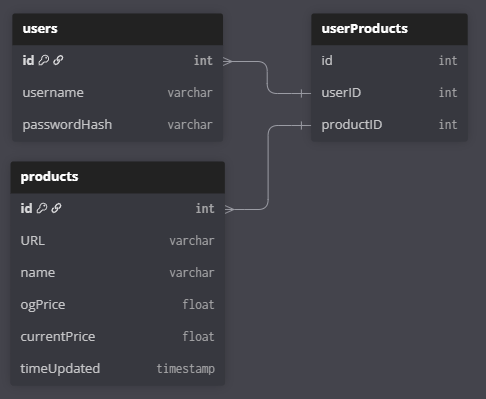Image resolution: width=486 pixels, height=399 pixels.
Task: Select the timeUpdated timestamp field
Action: [x=118, y=369]
